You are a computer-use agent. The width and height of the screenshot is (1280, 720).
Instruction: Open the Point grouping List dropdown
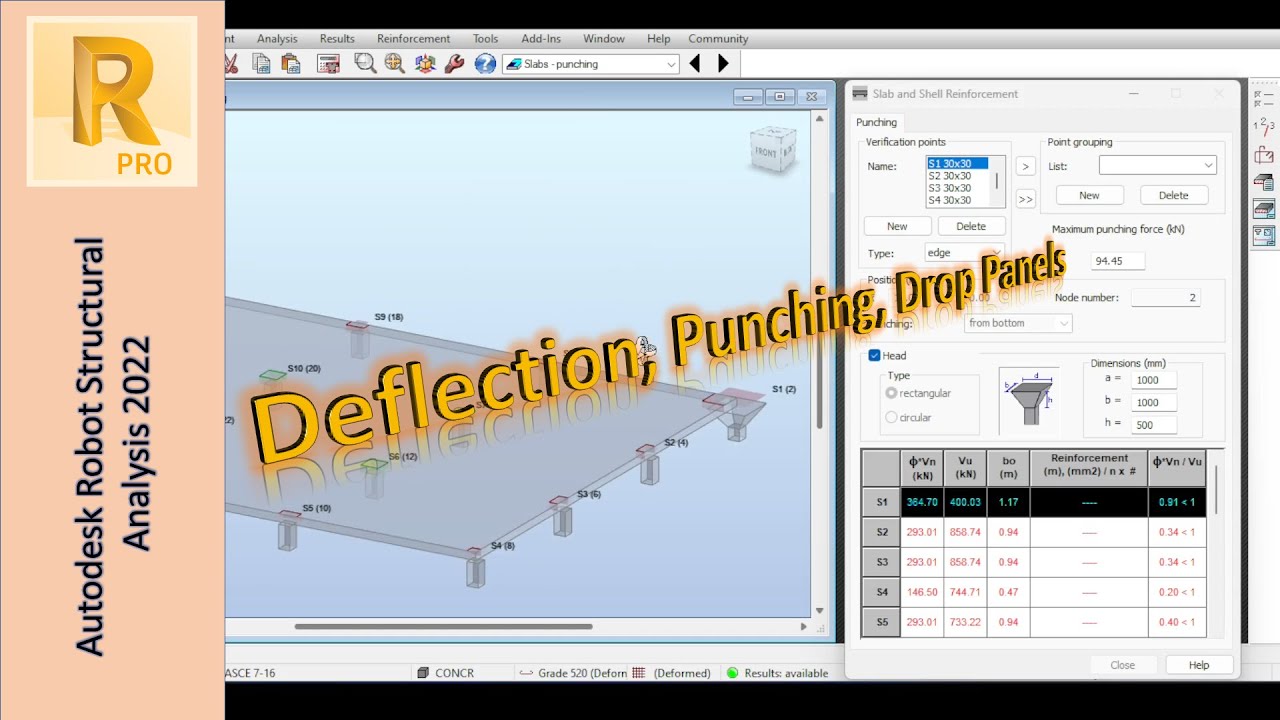coord(1157,165)
